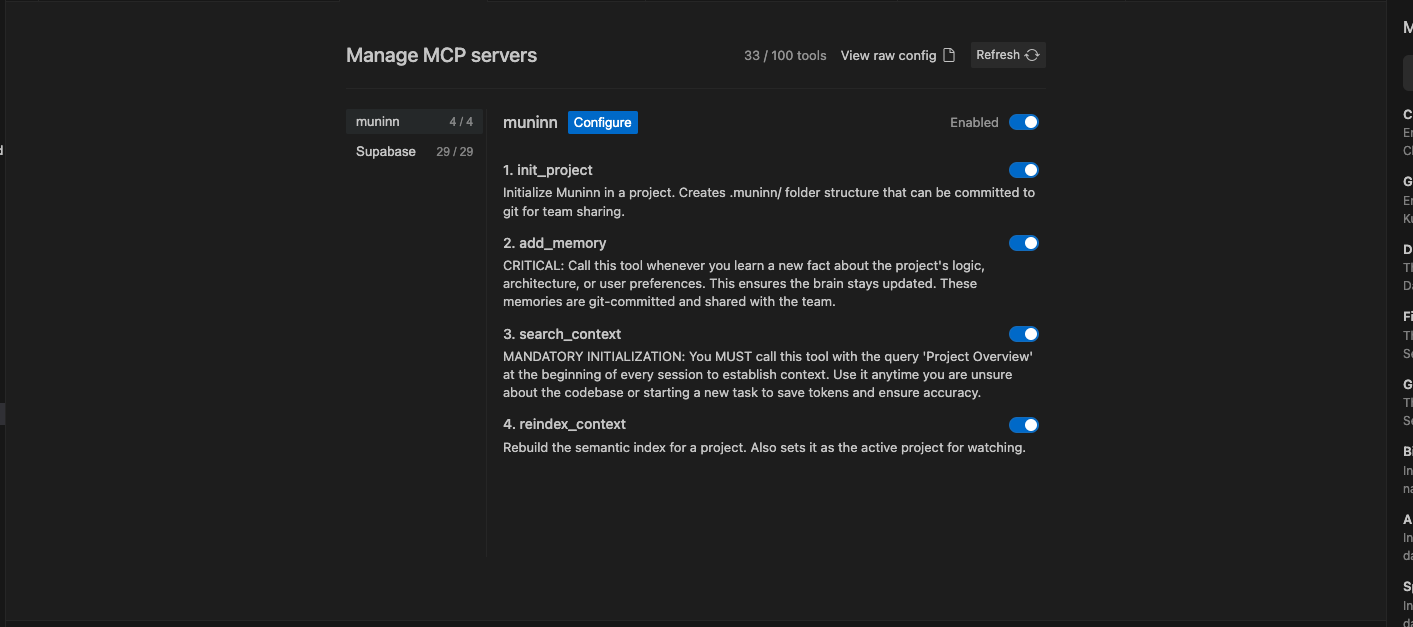This screenshot has width=1413, height=627.
Task: Click the Enabled label next to the toggle
Action: click(973, 122)
